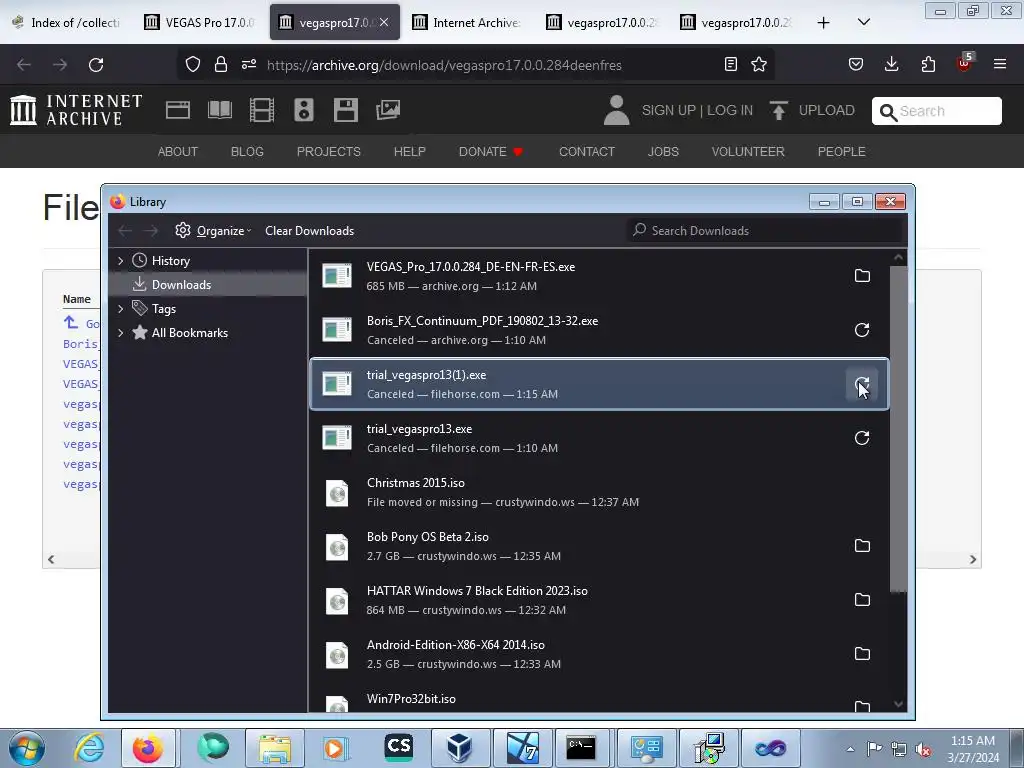Open command prompt from taskbar
Image resolution: width=1024 pixels, height=768 pixels.
point(581,748)
